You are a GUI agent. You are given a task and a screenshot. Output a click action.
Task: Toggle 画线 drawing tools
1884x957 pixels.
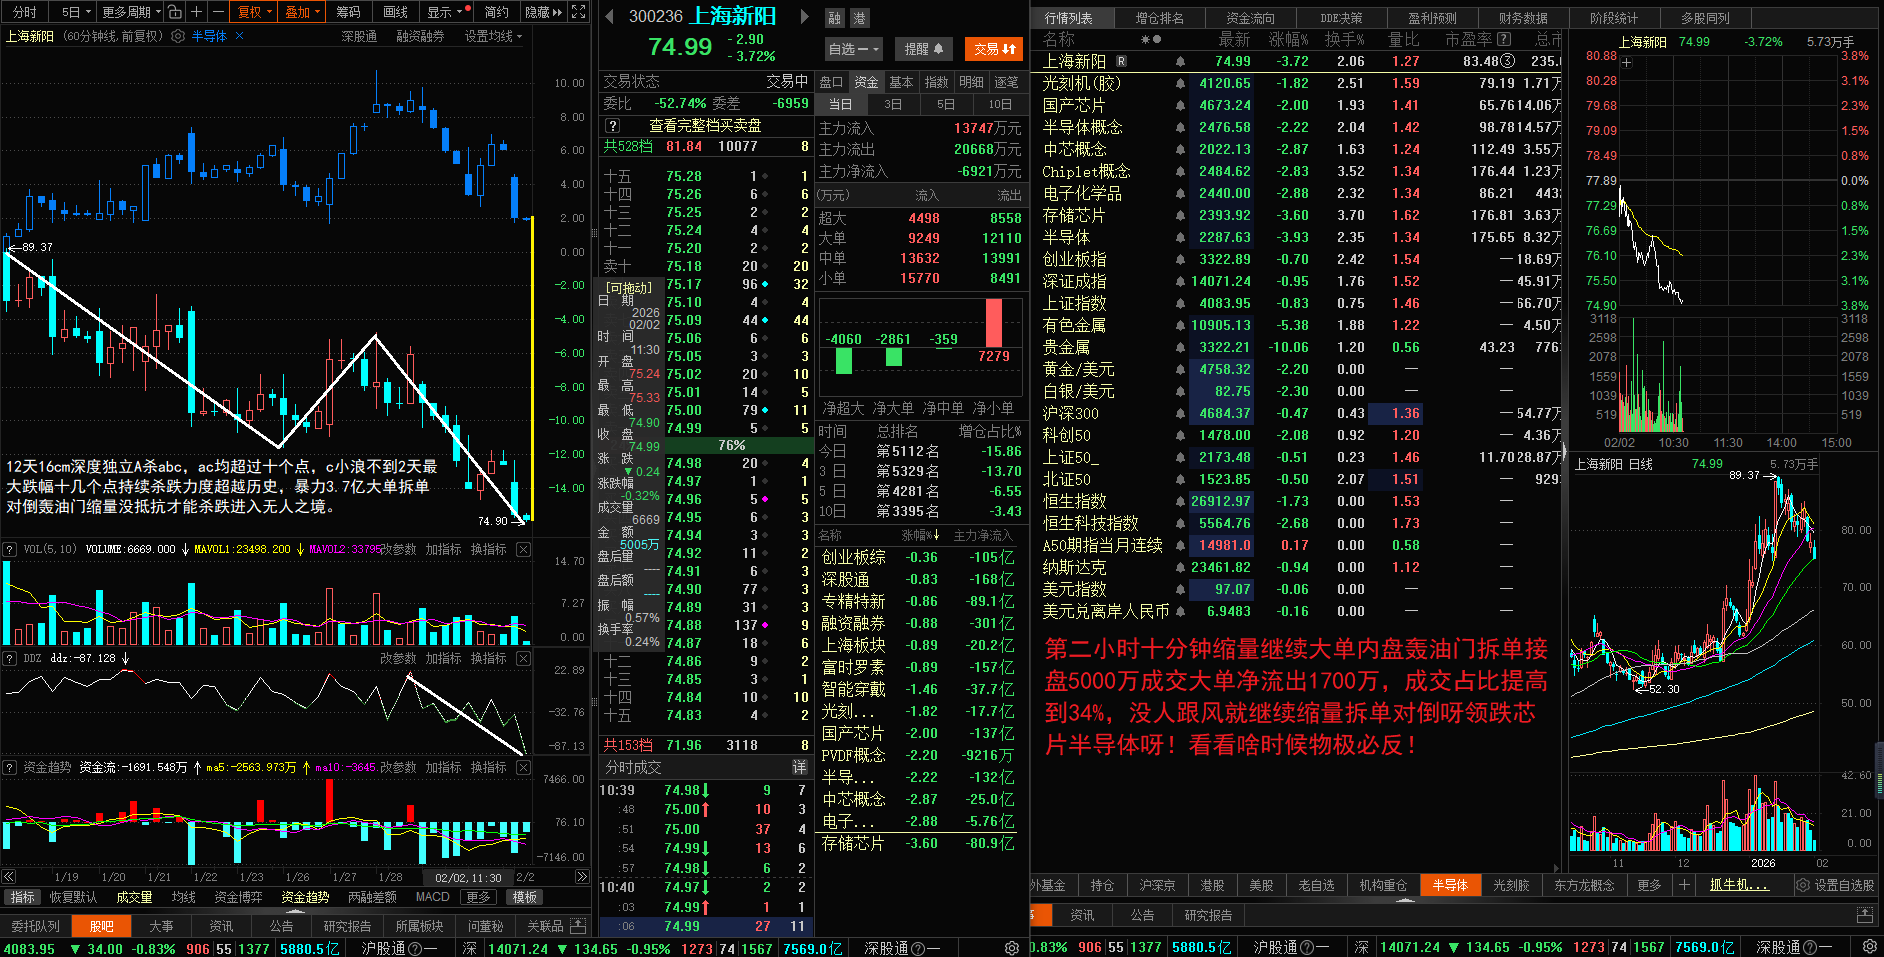click(x=396, y=12)
